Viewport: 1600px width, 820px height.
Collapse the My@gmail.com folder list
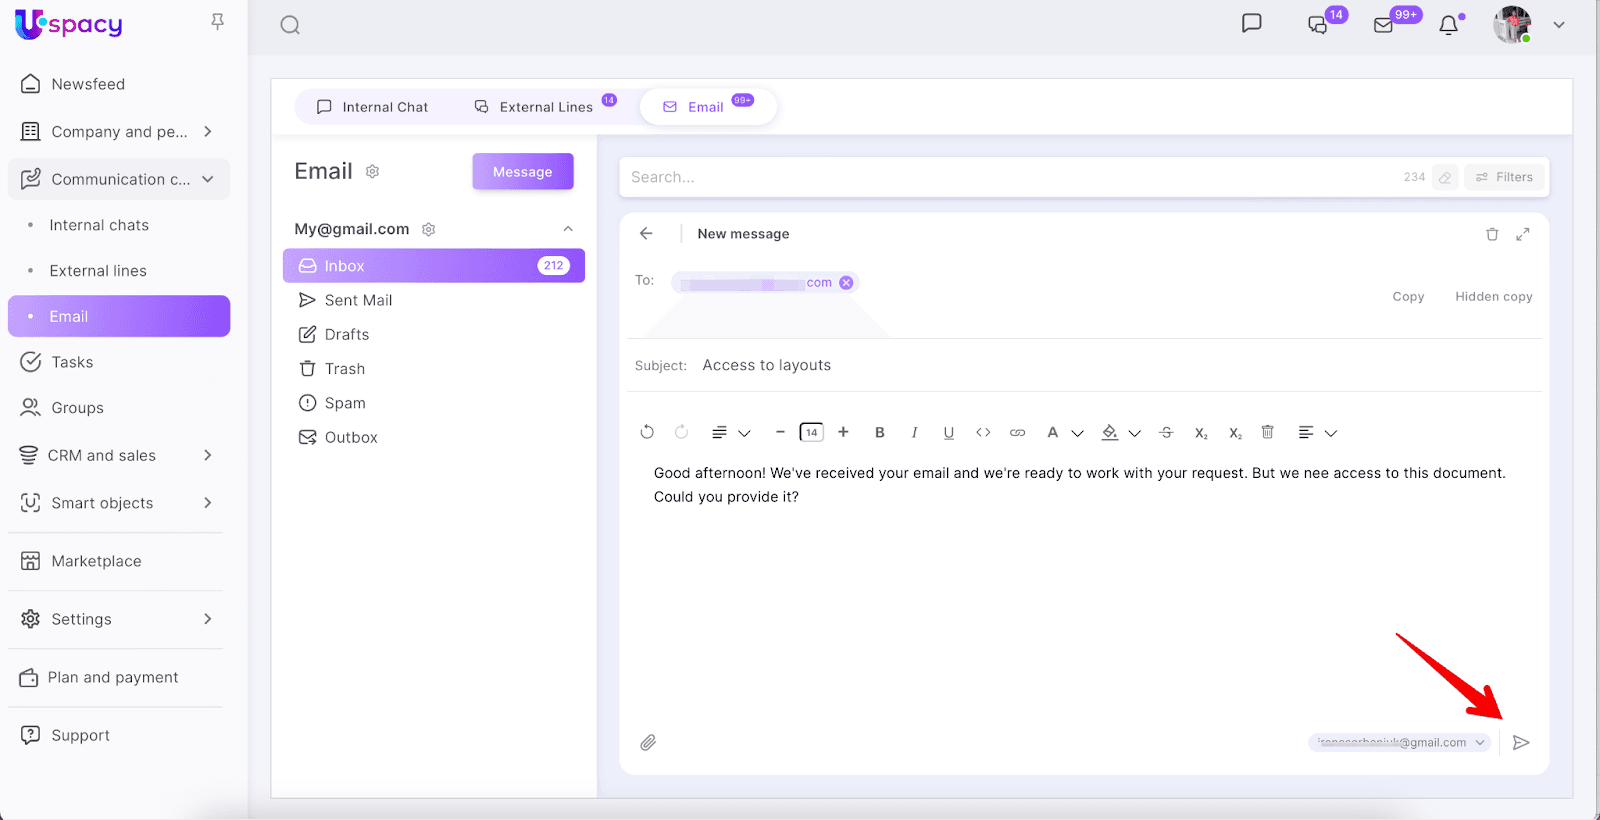[x=568, y=229]
